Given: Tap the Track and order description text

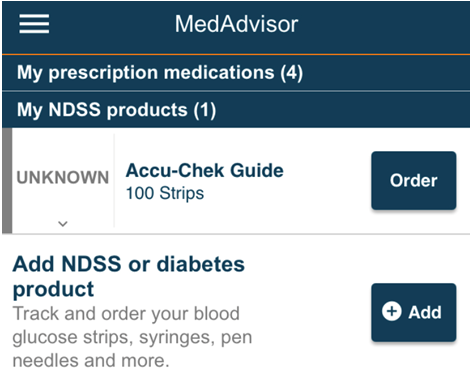Looking at the screenshot, I should coord(132,337).
